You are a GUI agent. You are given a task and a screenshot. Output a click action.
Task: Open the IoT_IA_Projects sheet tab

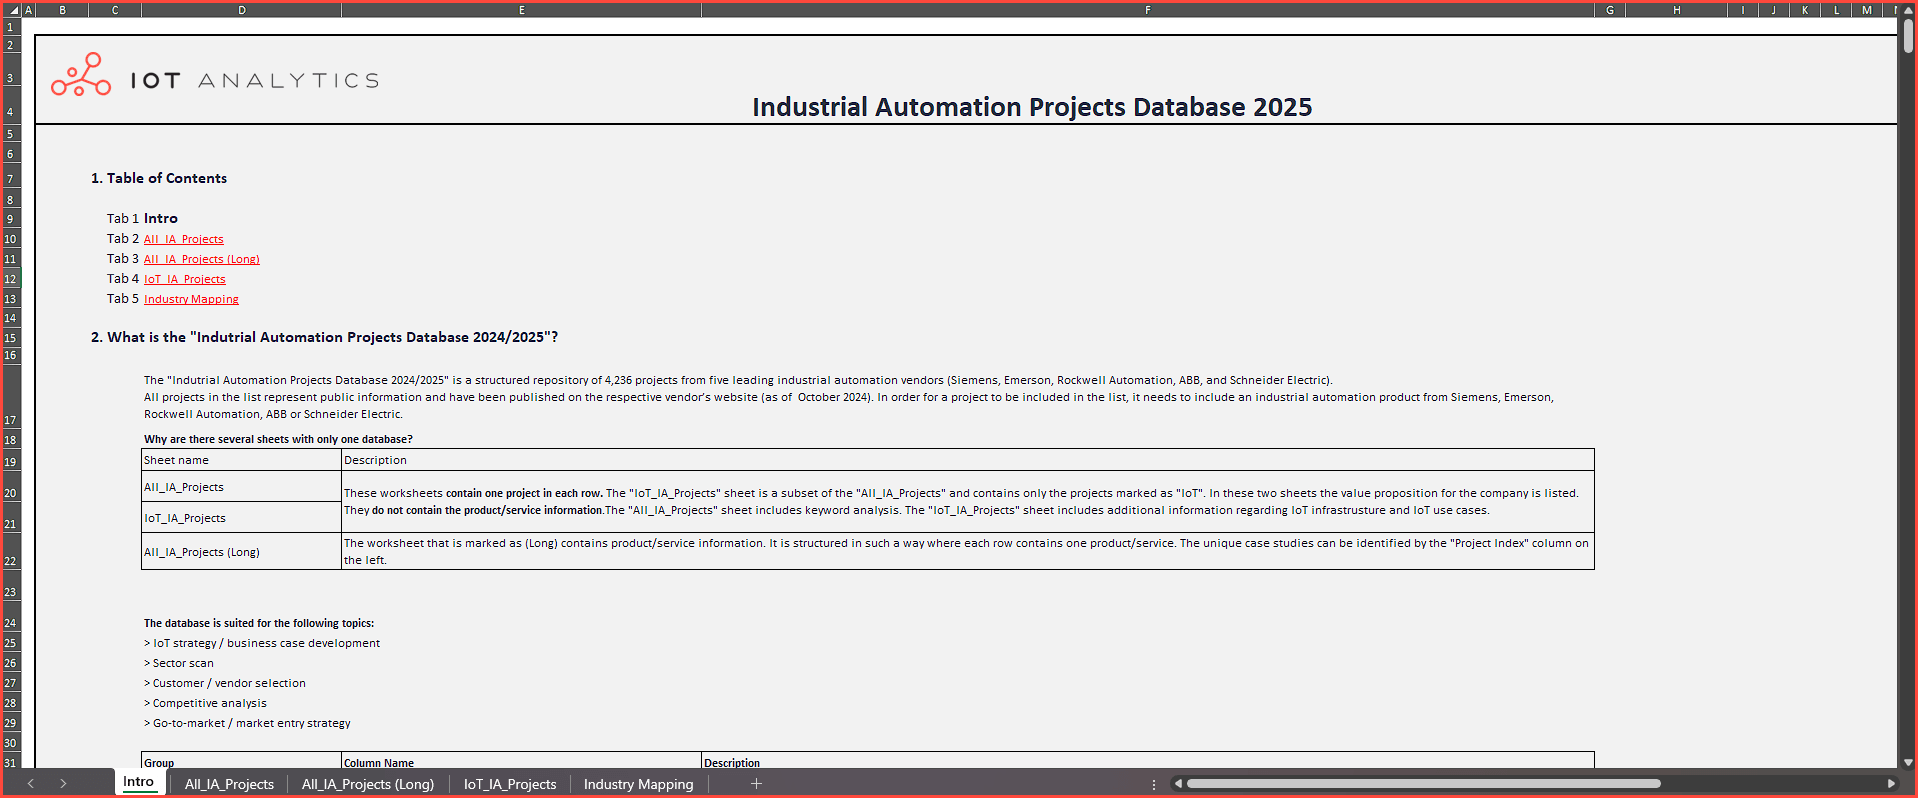tap(510, 784)
